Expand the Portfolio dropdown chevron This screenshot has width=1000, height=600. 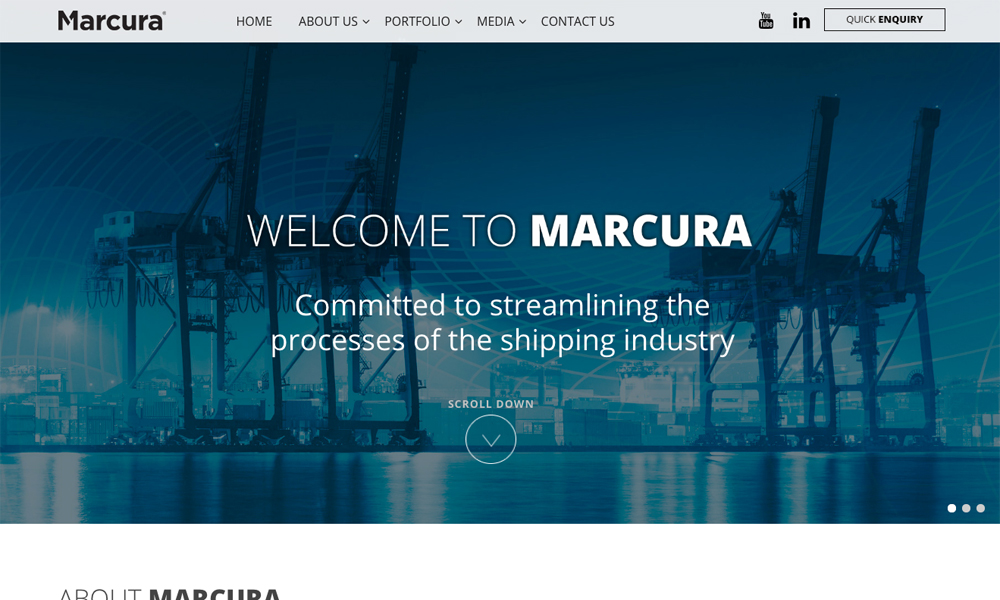[459, 22]
